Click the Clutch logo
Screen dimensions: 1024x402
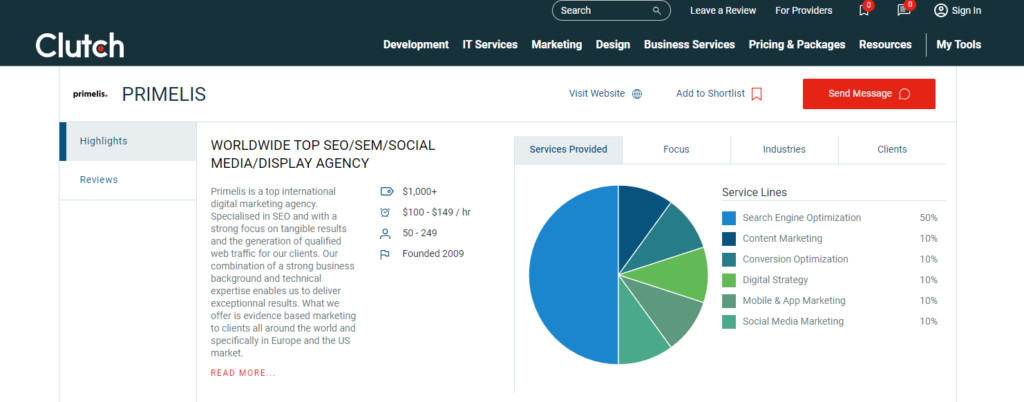(80, 45)
